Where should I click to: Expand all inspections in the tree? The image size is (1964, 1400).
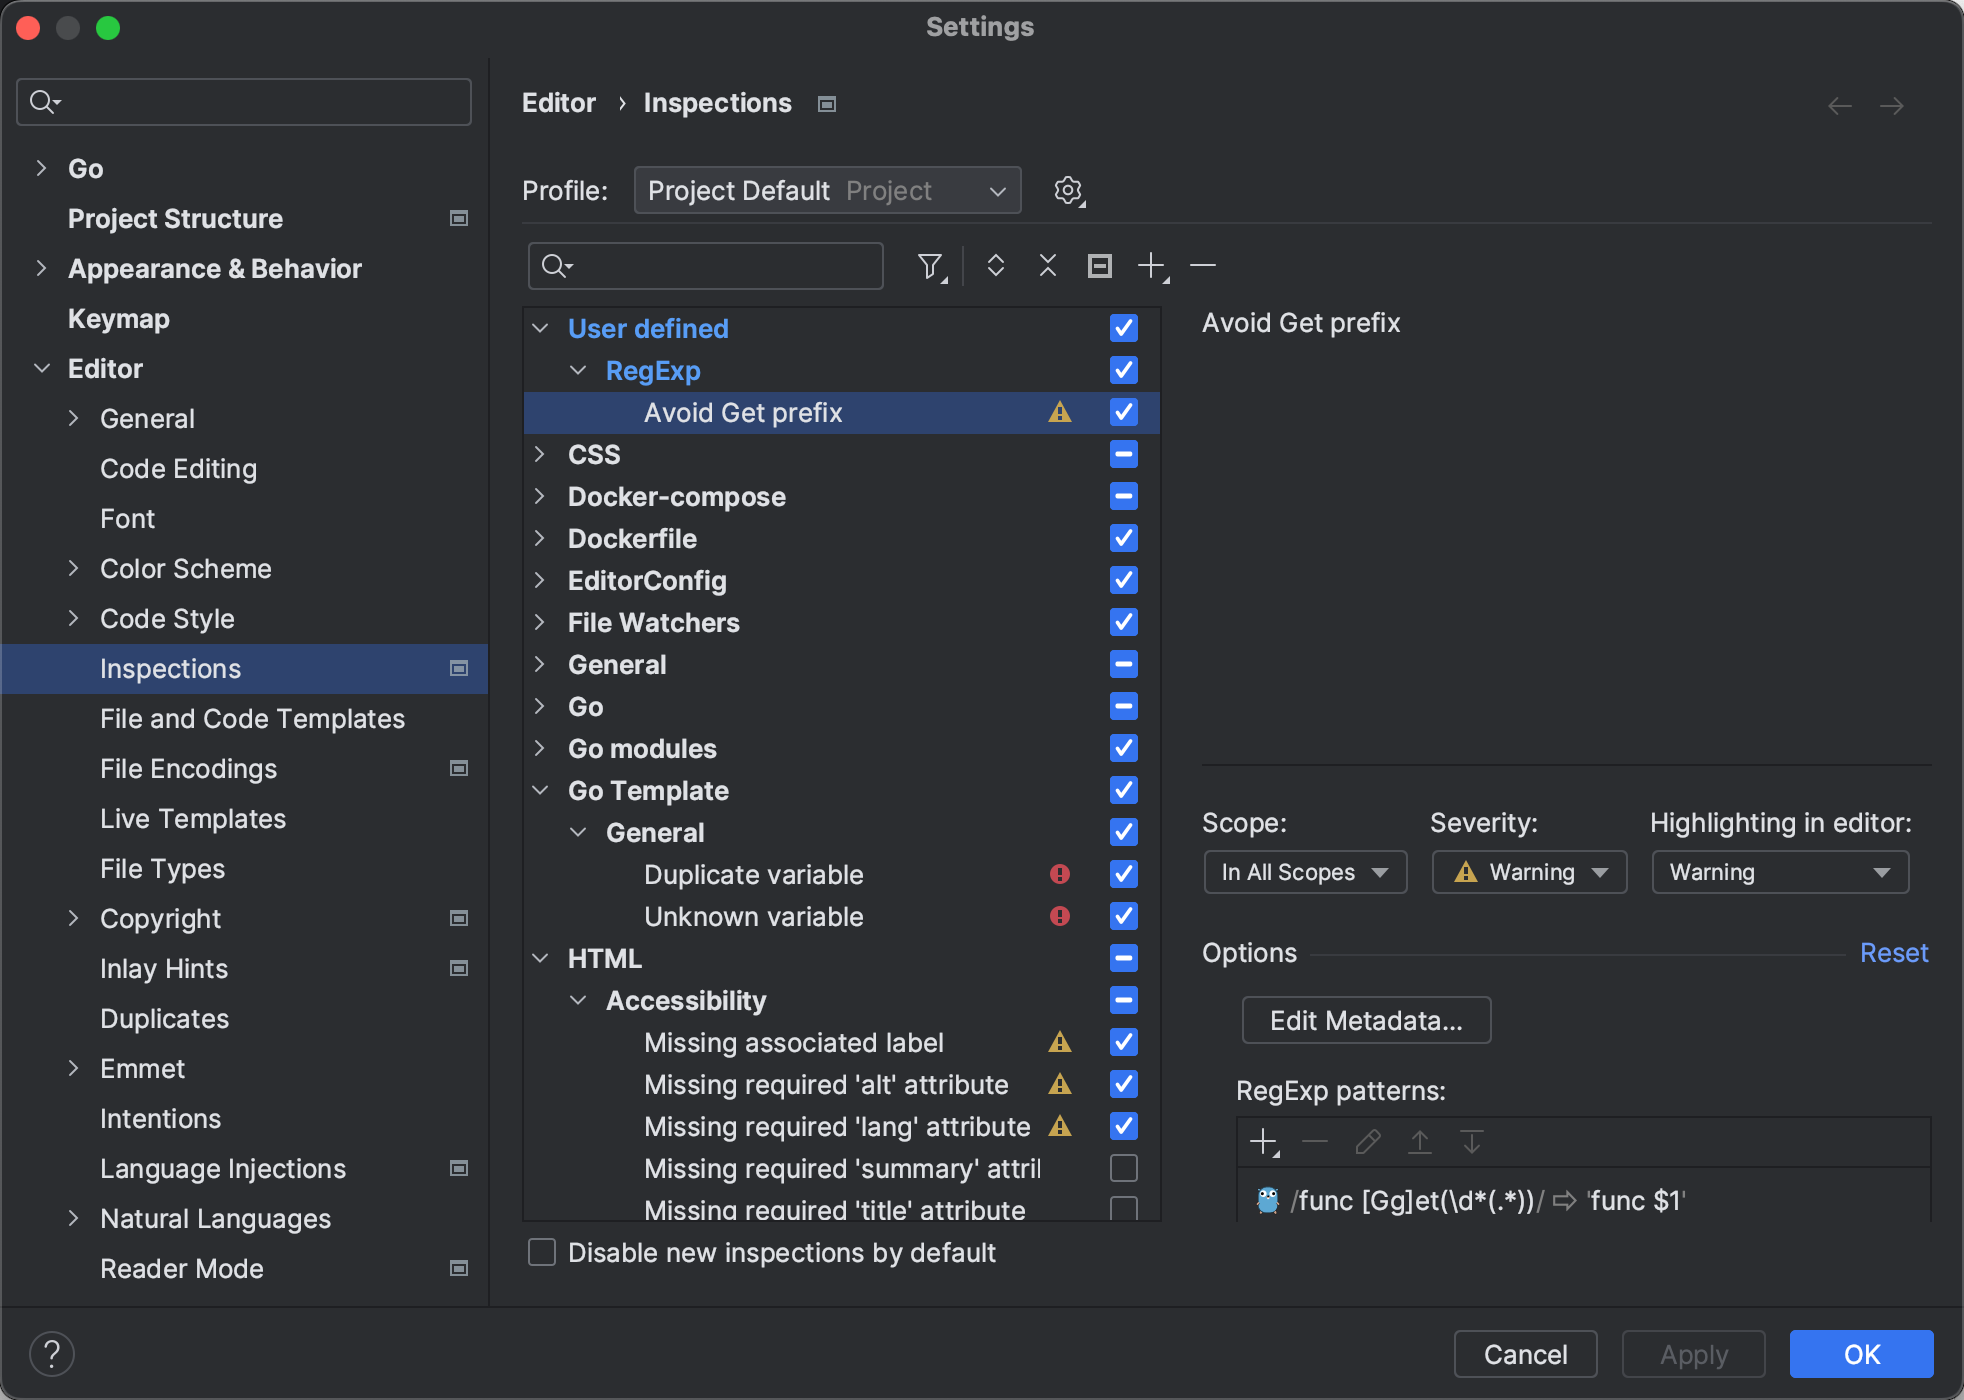(995, 266)
